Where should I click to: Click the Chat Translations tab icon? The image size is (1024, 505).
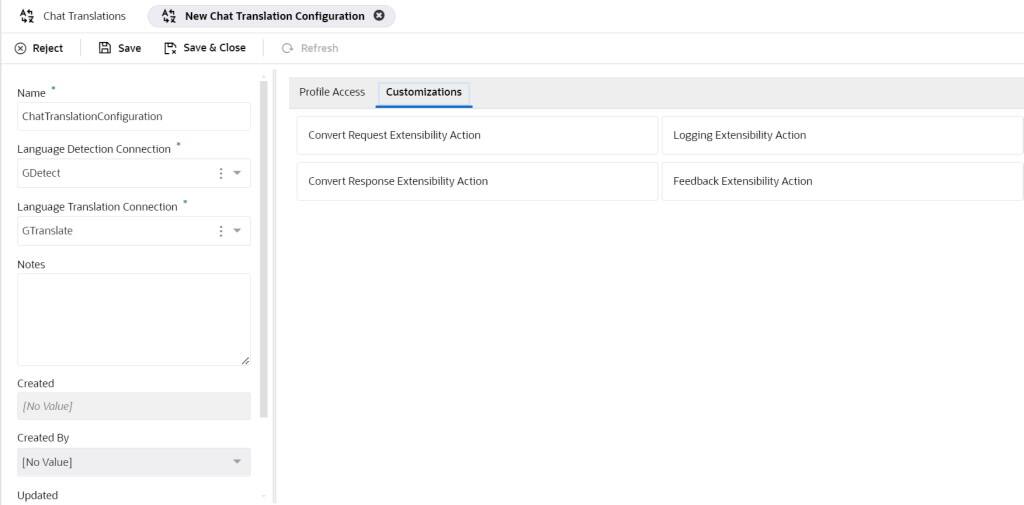[x=27, y=16]
